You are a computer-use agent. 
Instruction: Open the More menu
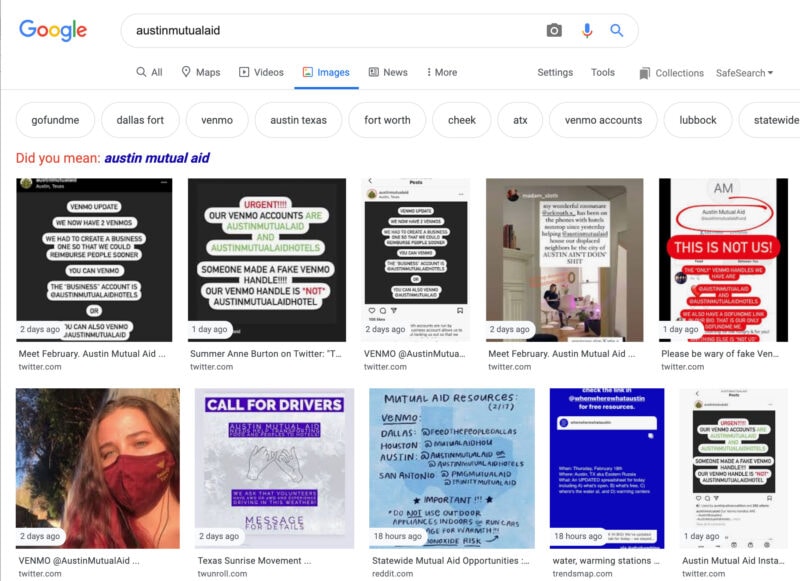442,72
